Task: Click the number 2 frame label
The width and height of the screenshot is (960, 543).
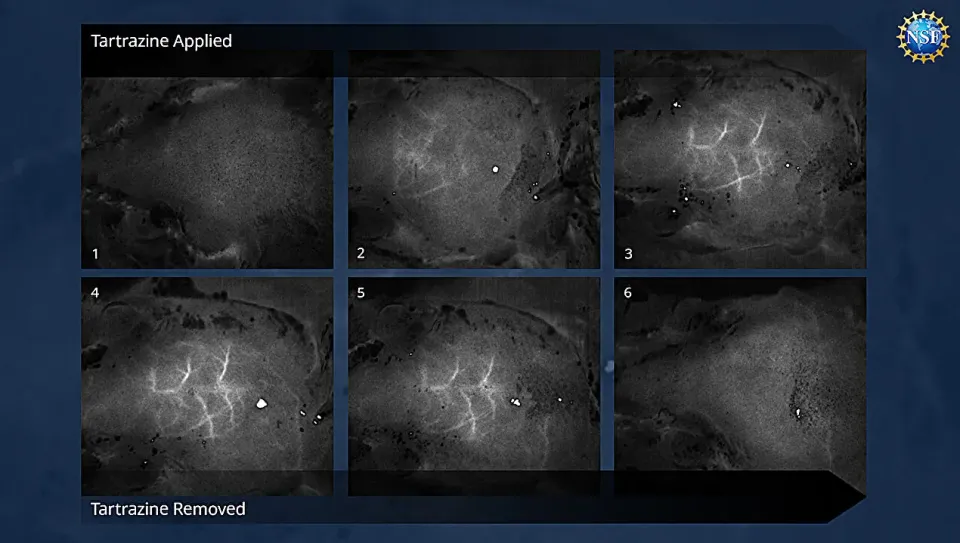Action: pos(361,253)
